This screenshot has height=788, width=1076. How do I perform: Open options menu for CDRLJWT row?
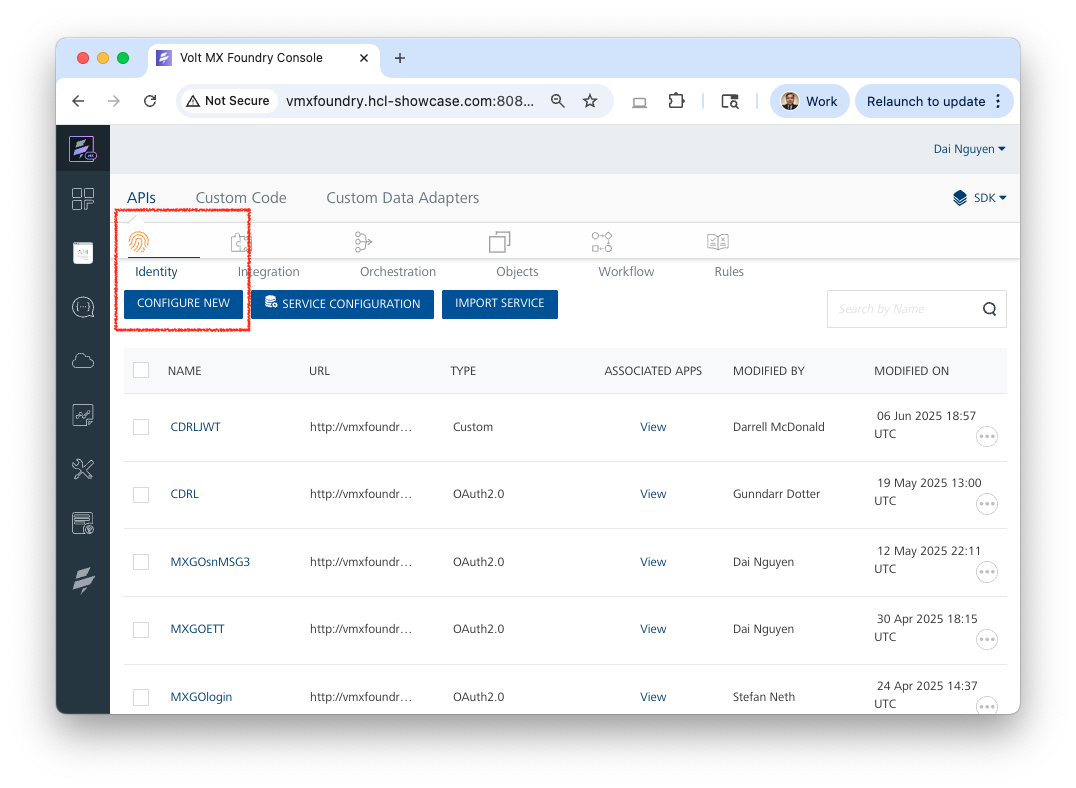click(987, 437)
